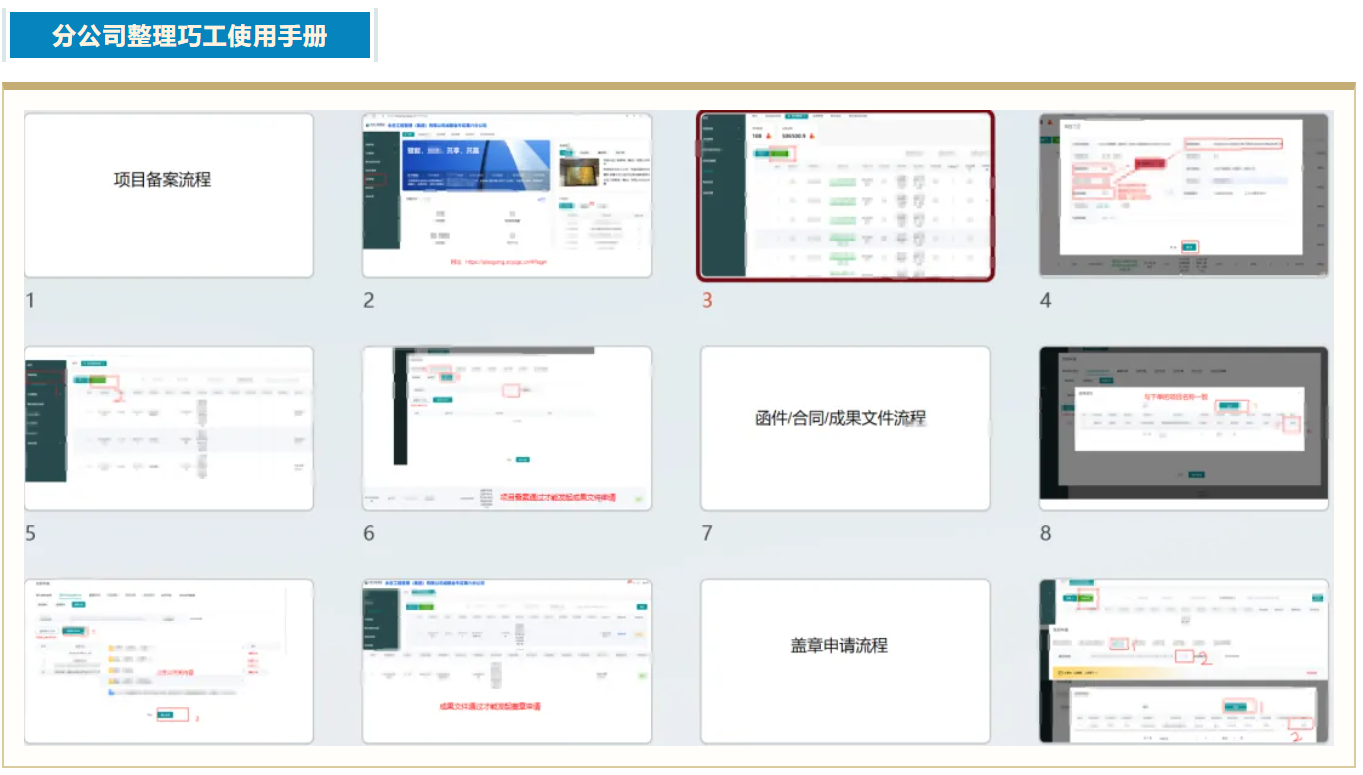Select the slide 1 thumbnail titled 项目备案流程
Viewport: 1363px width, 775px height.
[168, 195]
